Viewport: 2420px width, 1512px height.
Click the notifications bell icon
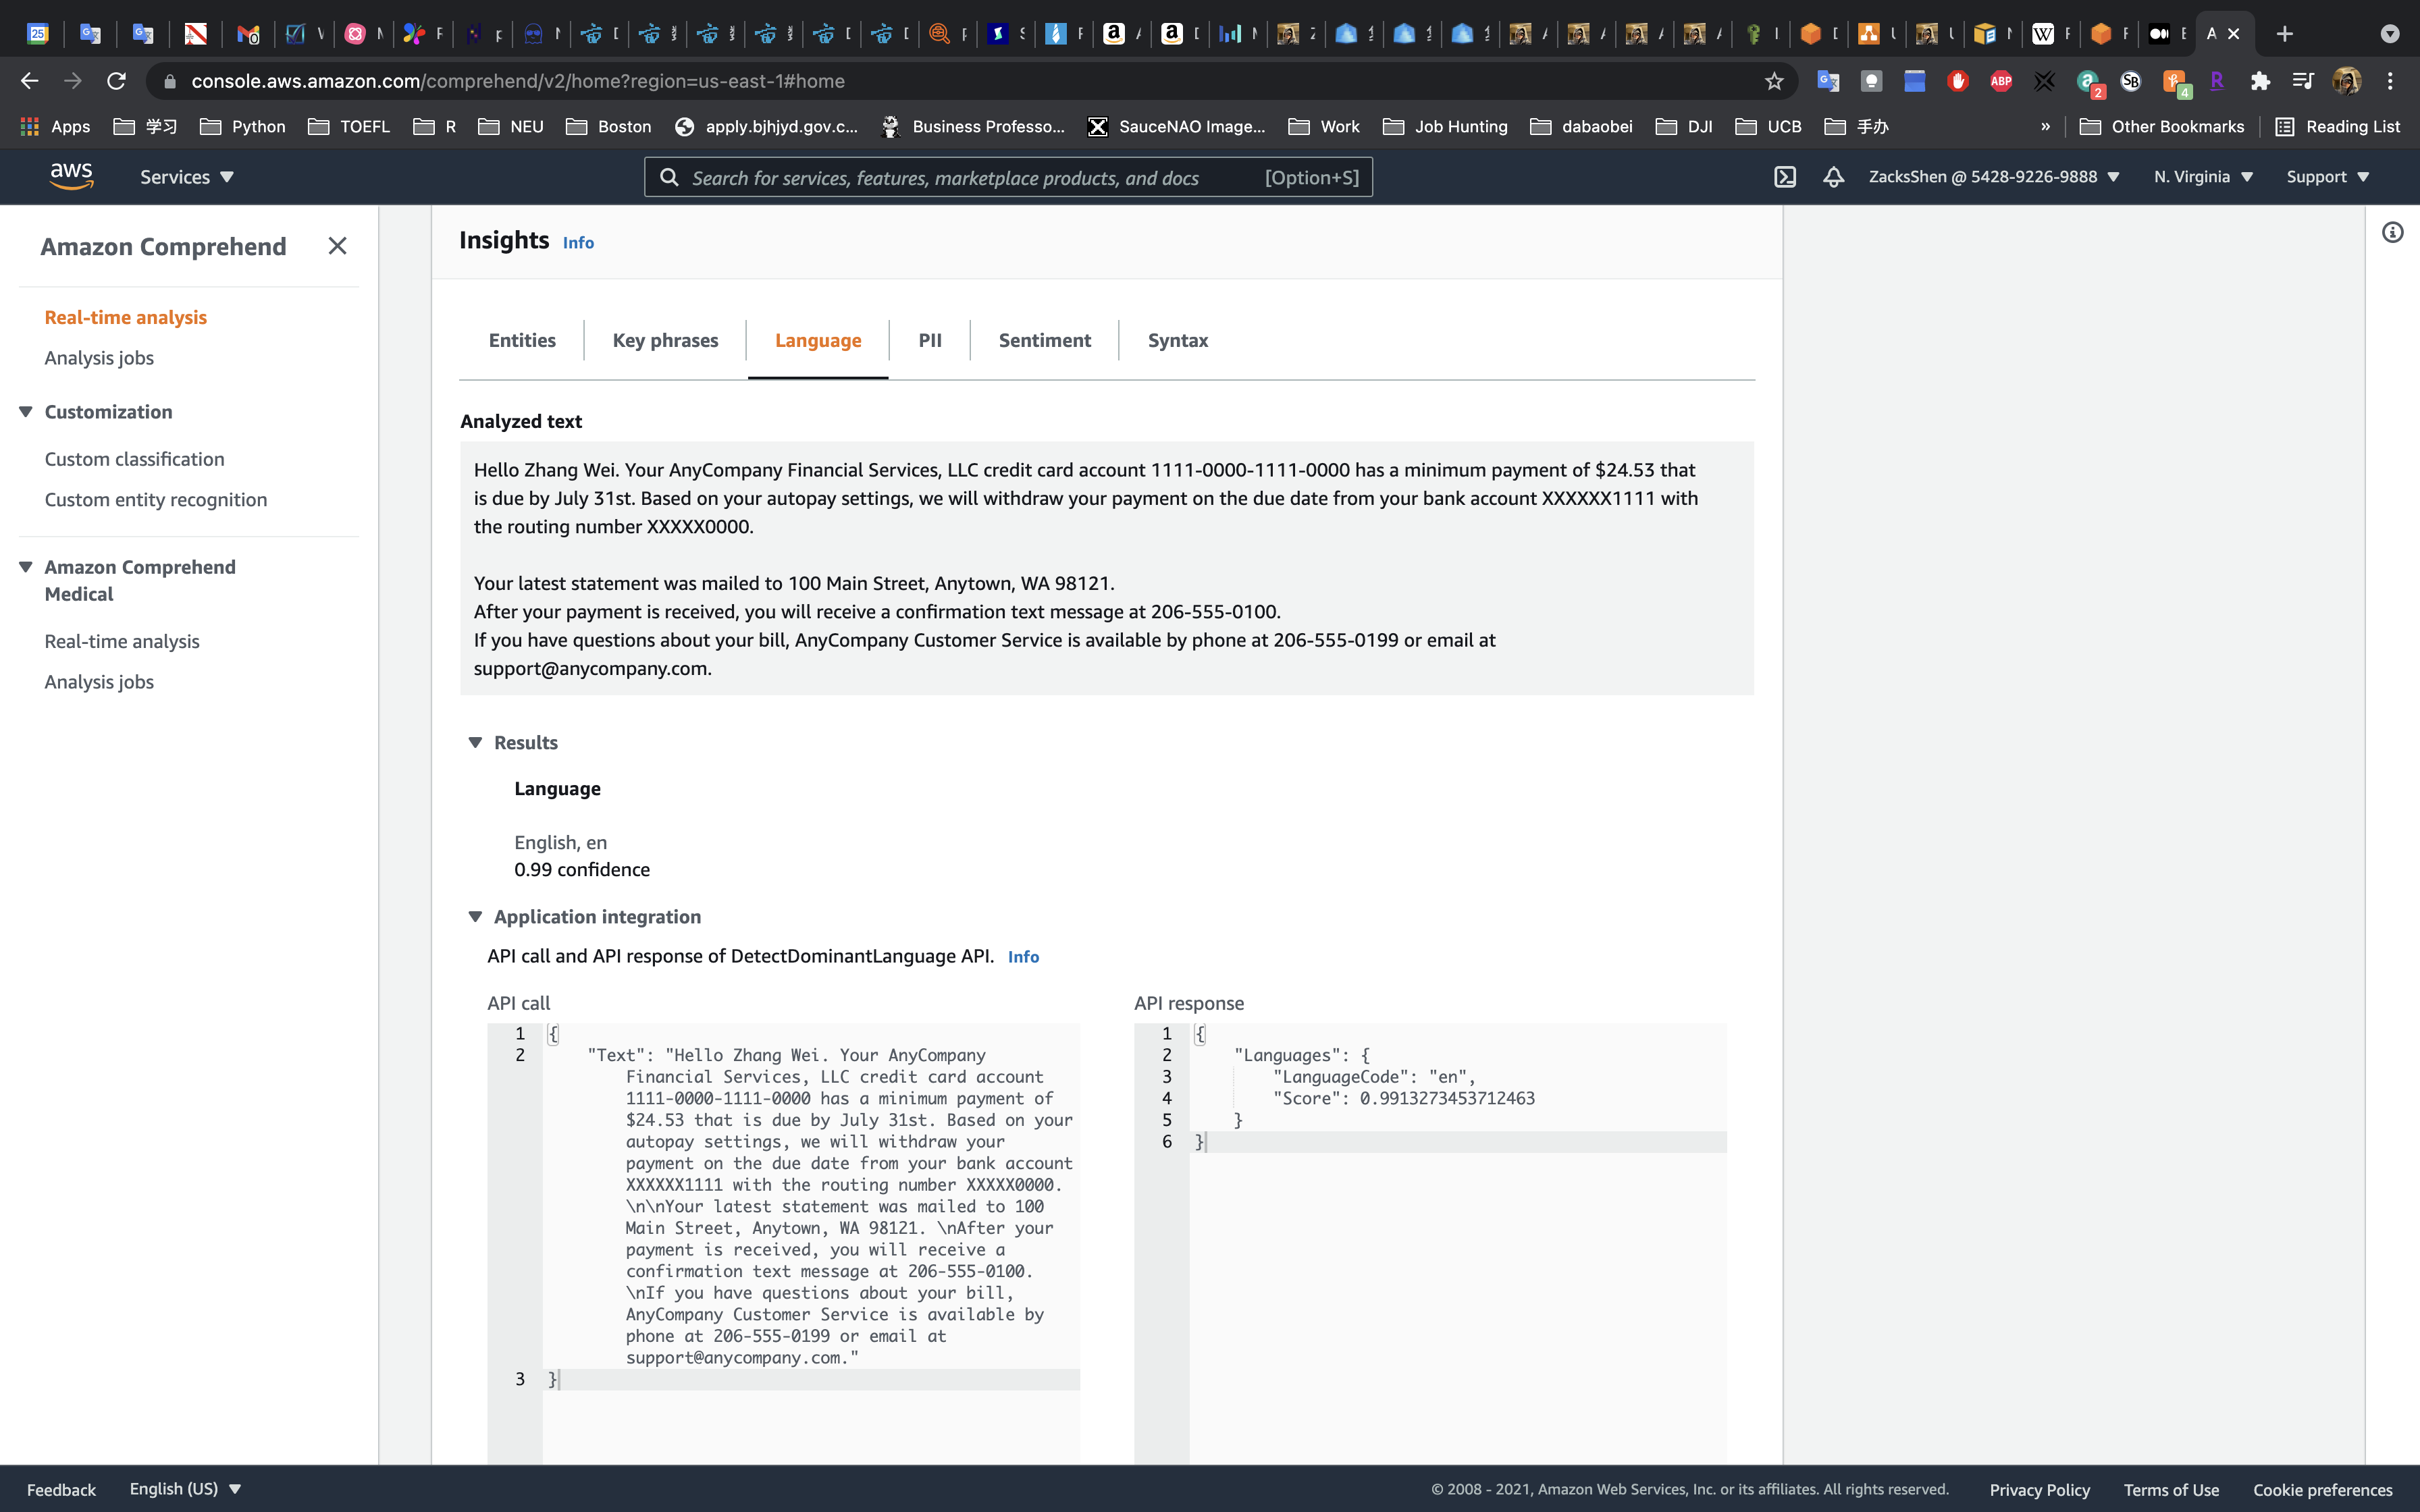pos(1833,177)
